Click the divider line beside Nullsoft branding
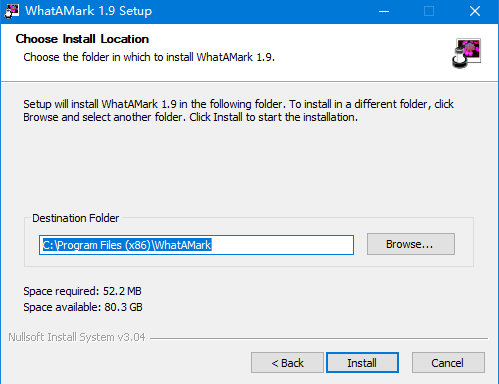The image size is (499, 384). click(319, 338)
